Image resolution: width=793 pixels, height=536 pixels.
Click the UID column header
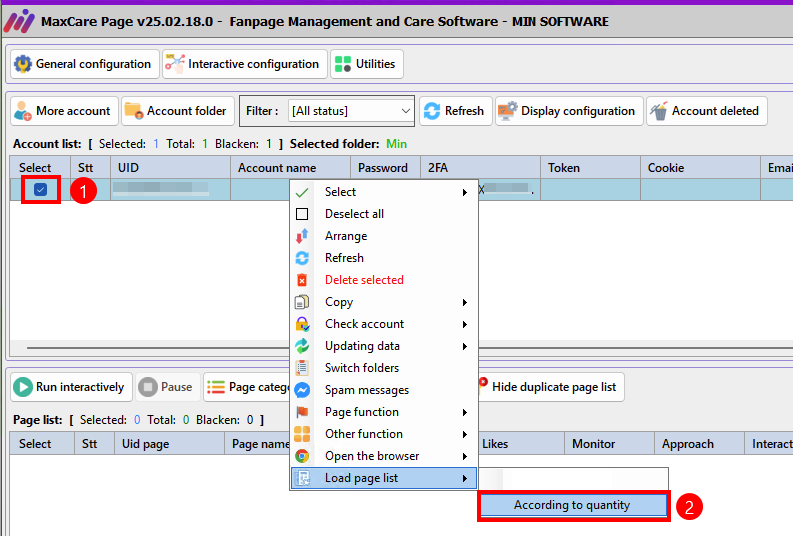pos(170,167)
